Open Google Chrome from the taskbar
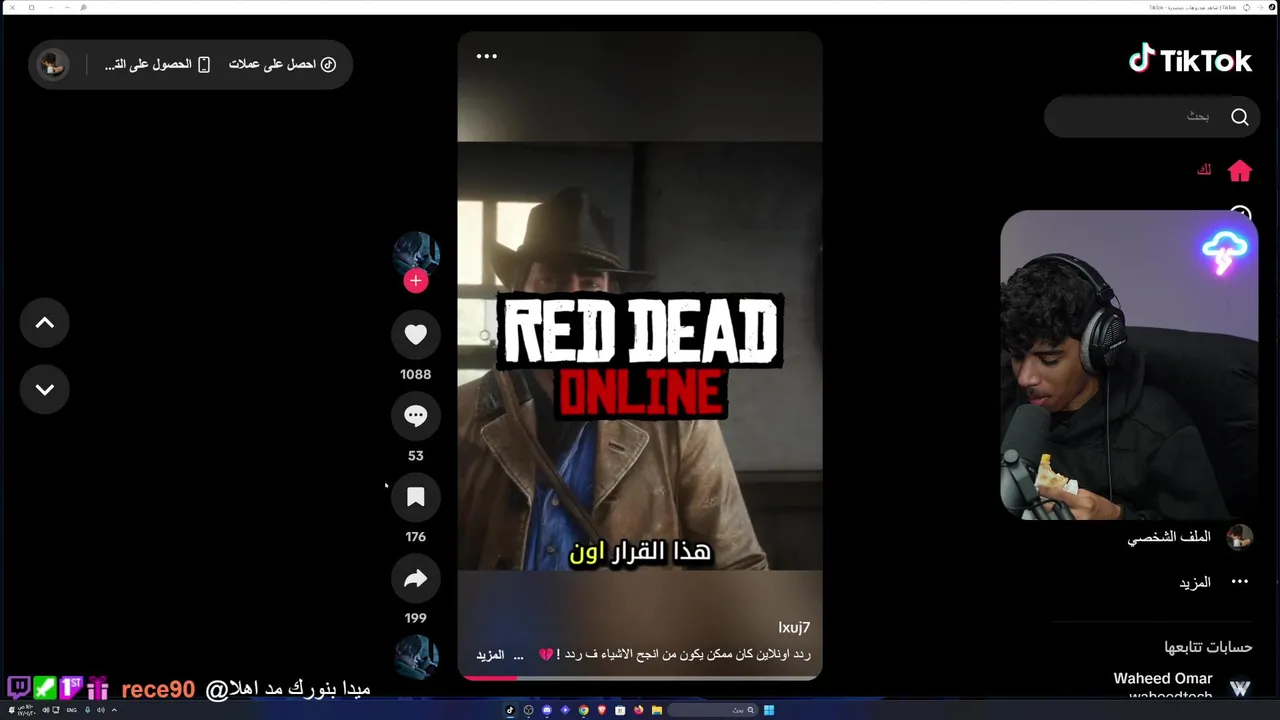This screenshot has height=720, width=1280. (x=583, y=710)
